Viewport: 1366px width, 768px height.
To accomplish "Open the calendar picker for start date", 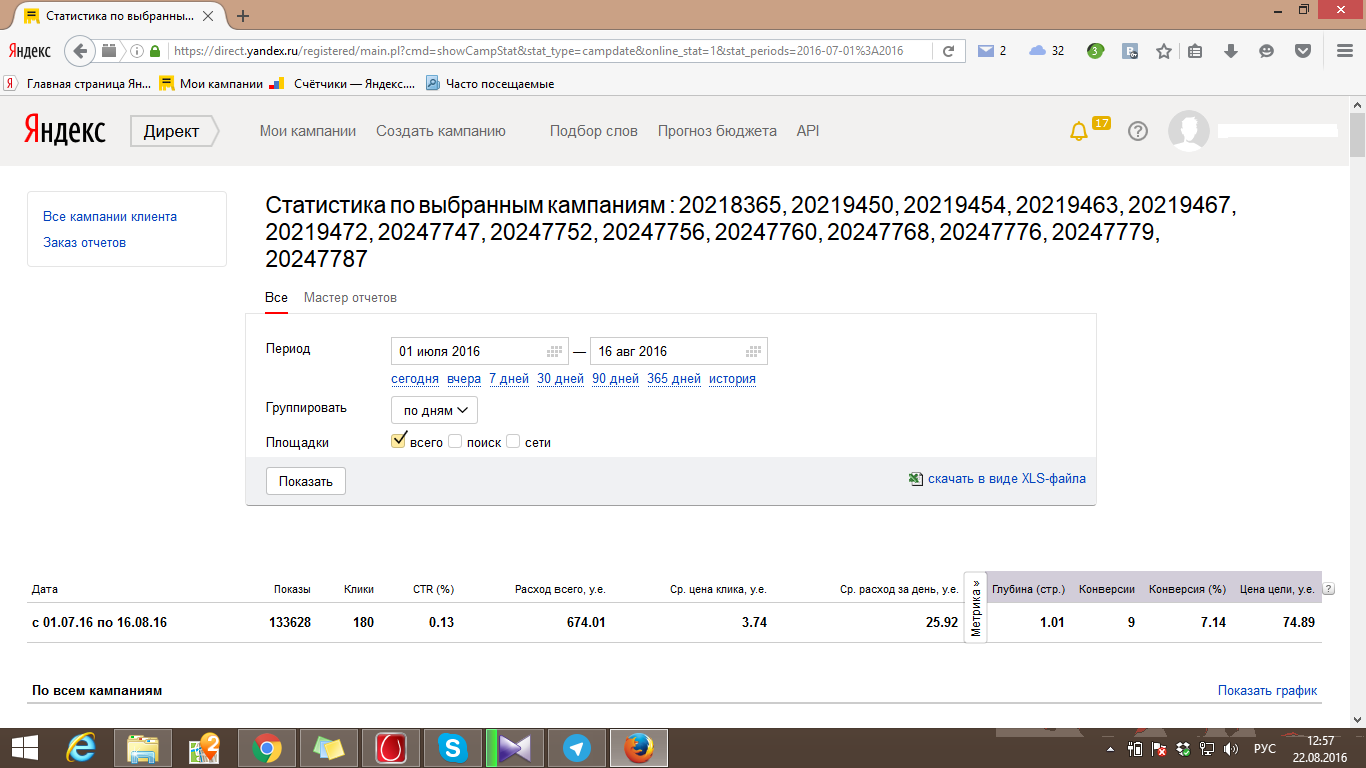I will [x=555, y=351].
